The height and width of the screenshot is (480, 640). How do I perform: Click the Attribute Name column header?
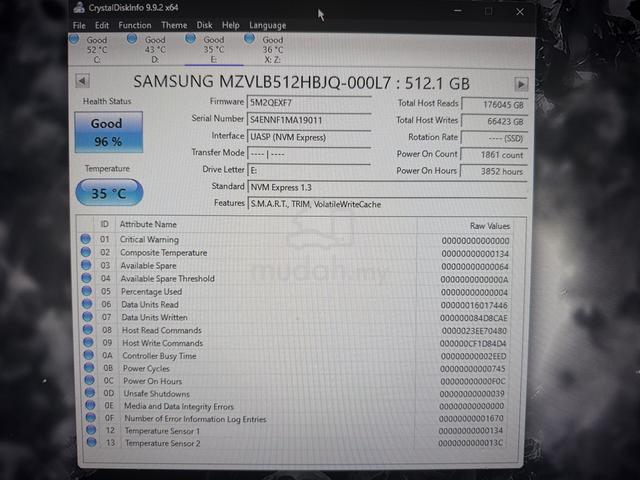[148, 224]
